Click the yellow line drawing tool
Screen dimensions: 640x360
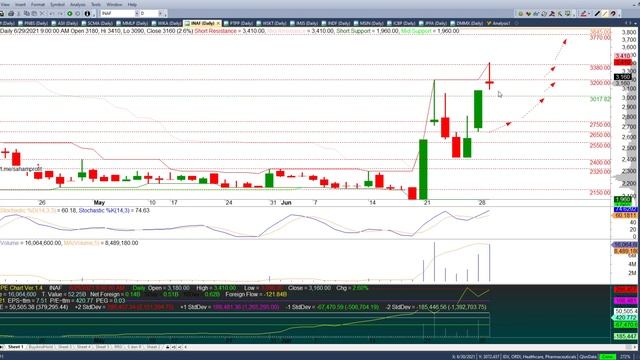pyautogui.click(x=605, y=14)
